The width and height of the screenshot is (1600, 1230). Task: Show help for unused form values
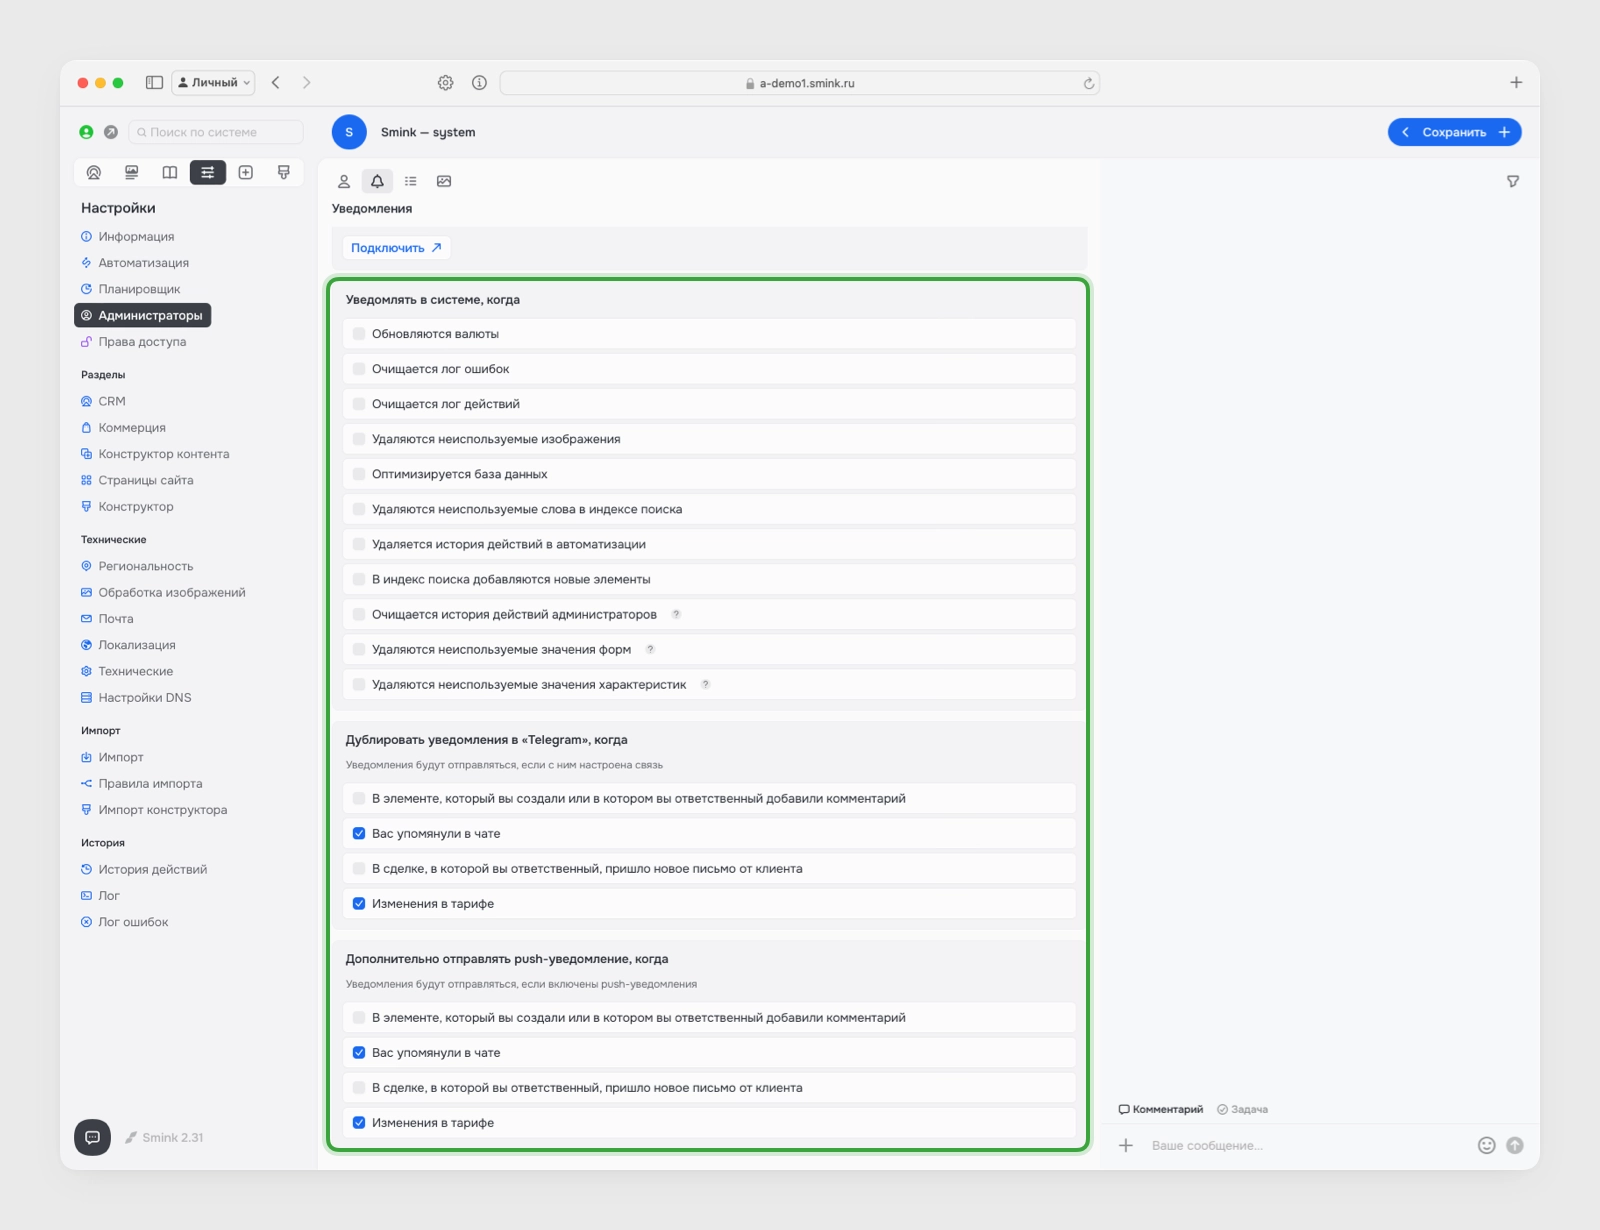[x=650, y=649]
